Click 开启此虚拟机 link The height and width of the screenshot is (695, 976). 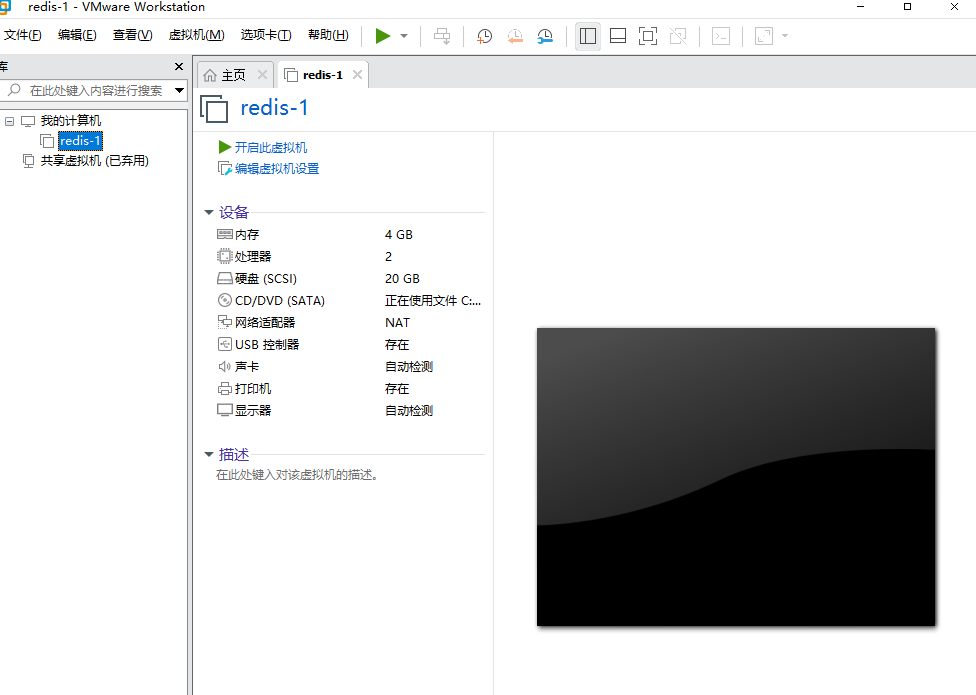(271, 147)
